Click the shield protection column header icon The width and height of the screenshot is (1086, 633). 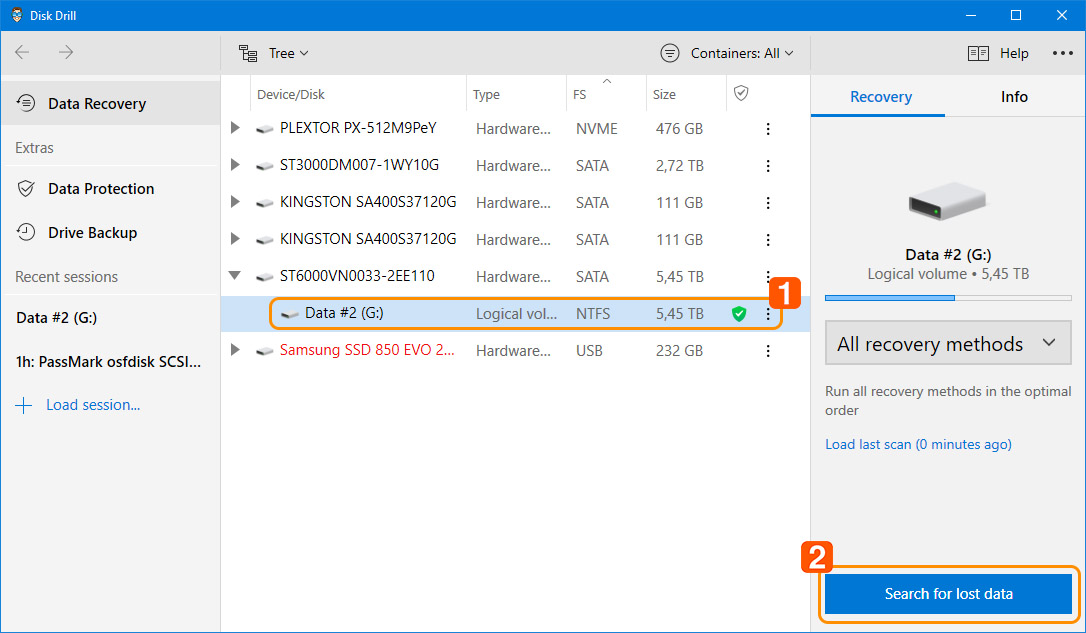(x=741, y=93)
